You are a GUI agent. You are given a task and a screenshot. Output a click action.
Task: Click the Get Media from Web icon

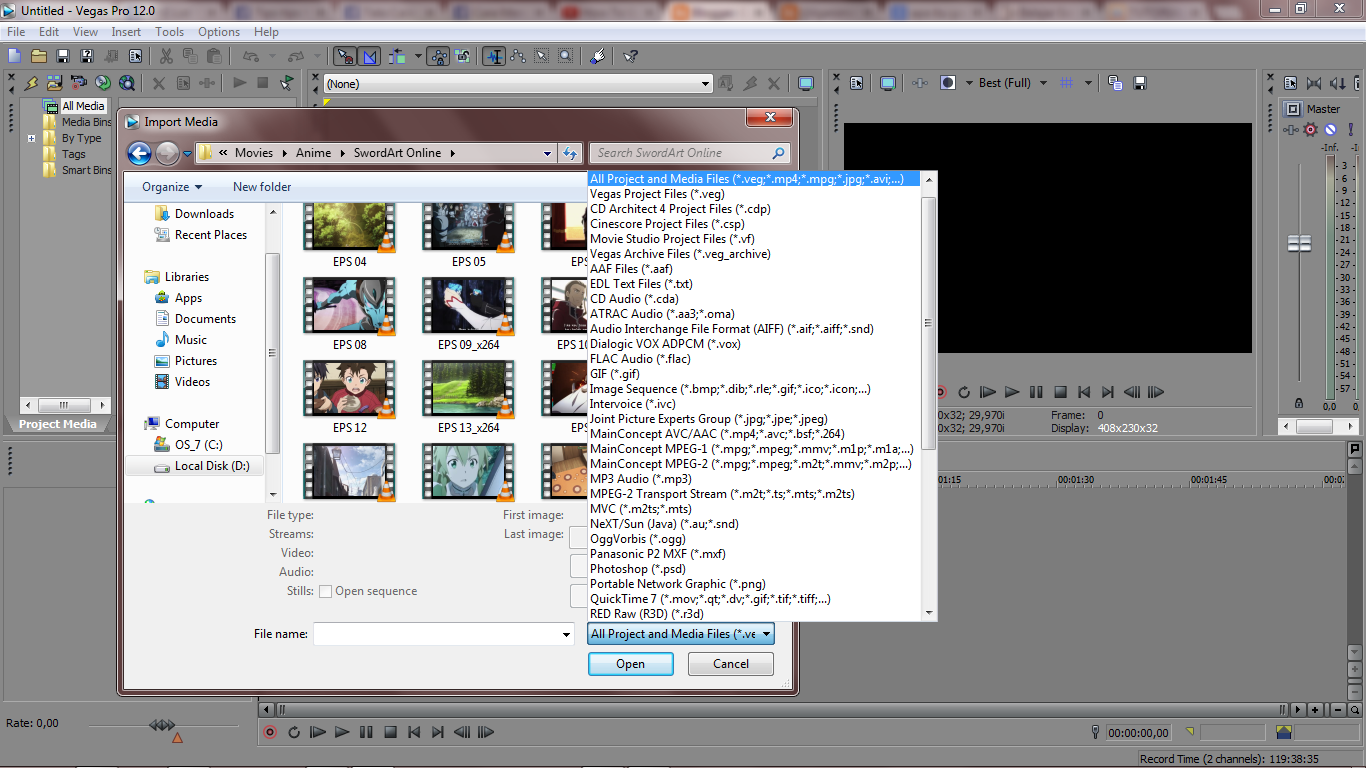pos(127,83)
